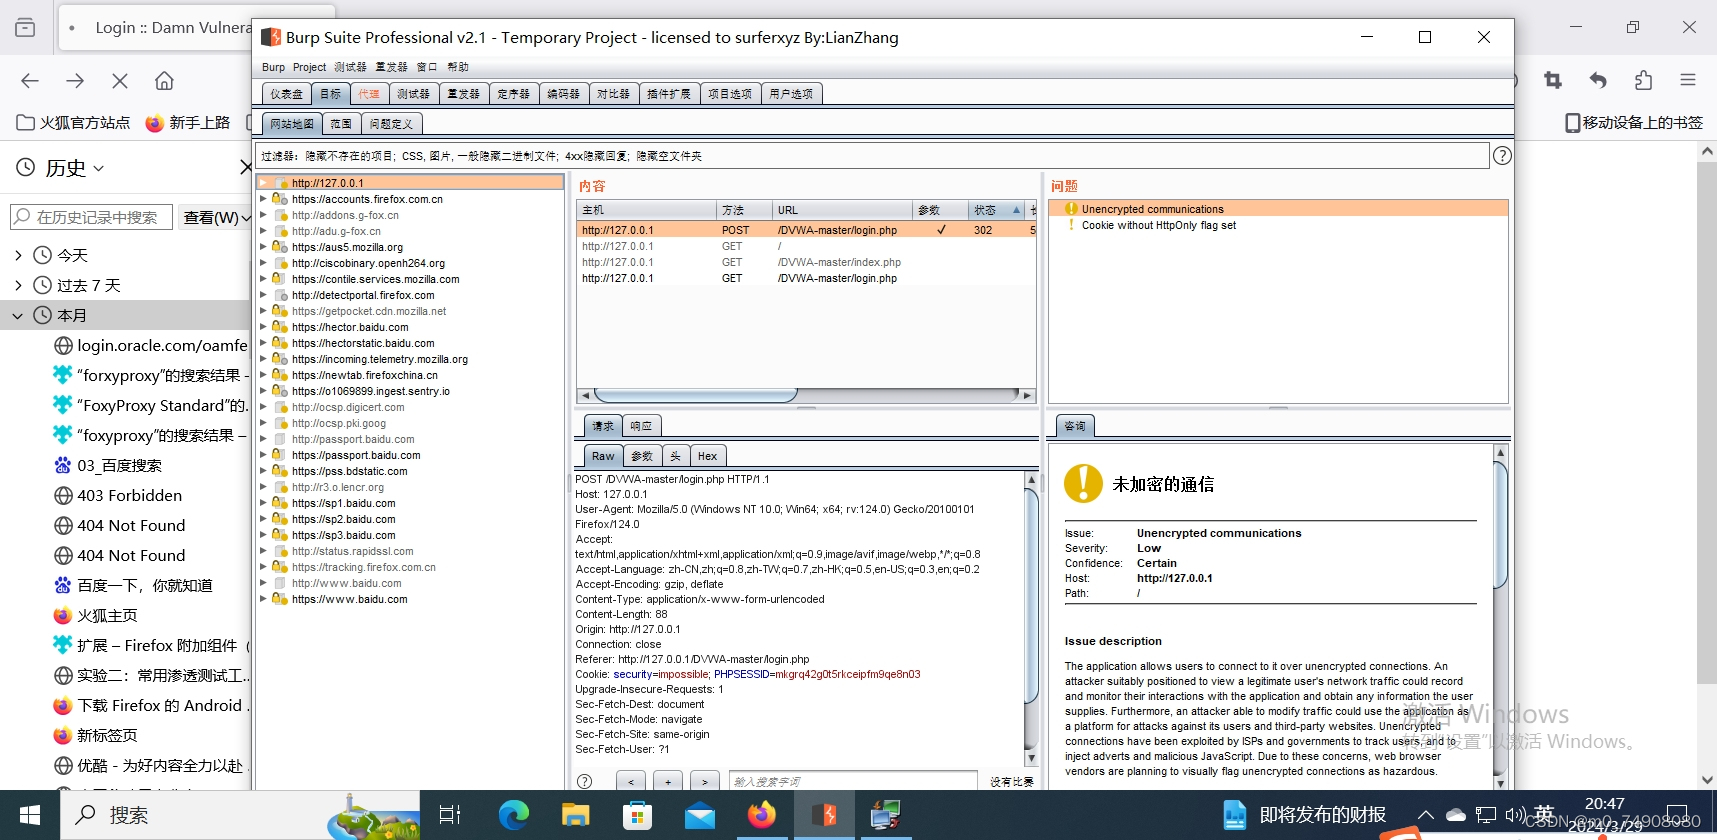The width and height of the screenshot is (1717, 840).
Task: Switch to the Hex view tab
Action: pos(707,456)
